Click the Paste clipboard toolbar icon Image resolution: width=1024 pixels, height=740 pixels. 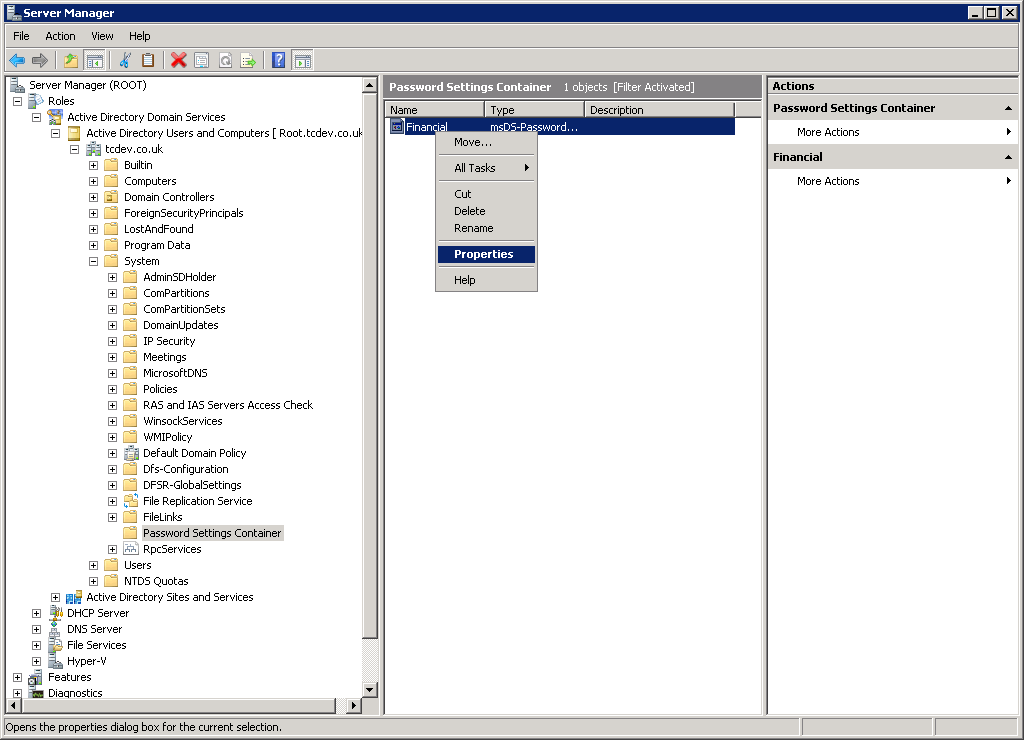click(148, 61)
